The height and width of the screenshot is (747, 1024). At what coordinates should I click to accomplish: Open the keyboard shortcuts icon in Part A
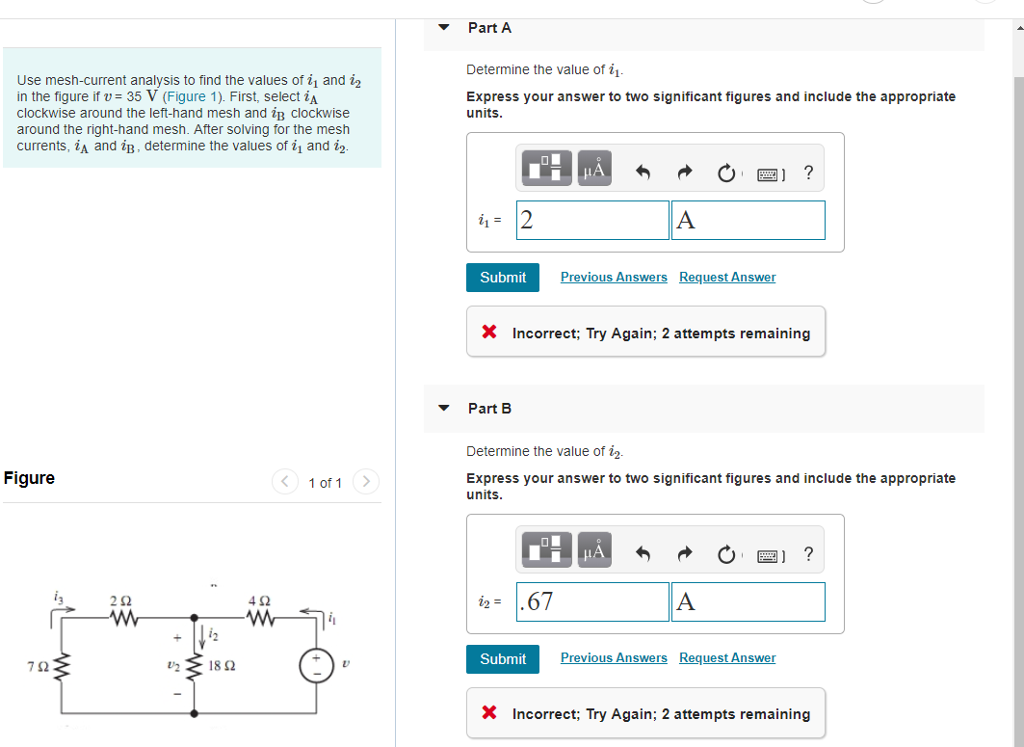[x=768, y=171]
